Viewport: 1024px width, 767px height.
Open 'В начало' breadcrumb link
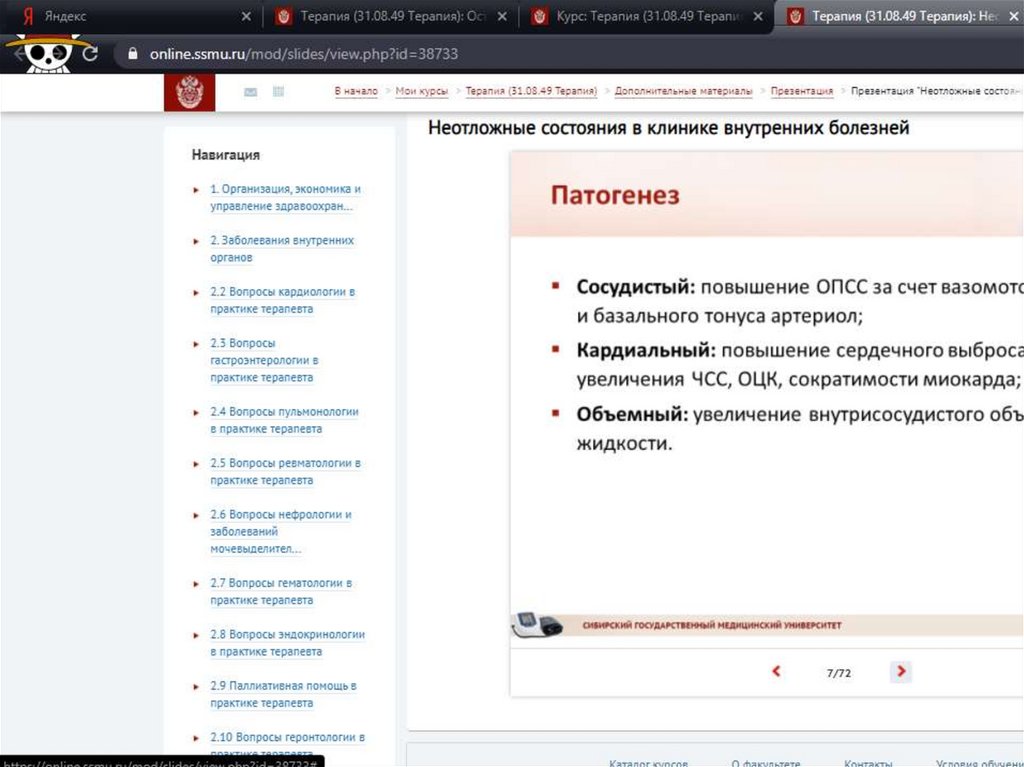tap(356, 91)
